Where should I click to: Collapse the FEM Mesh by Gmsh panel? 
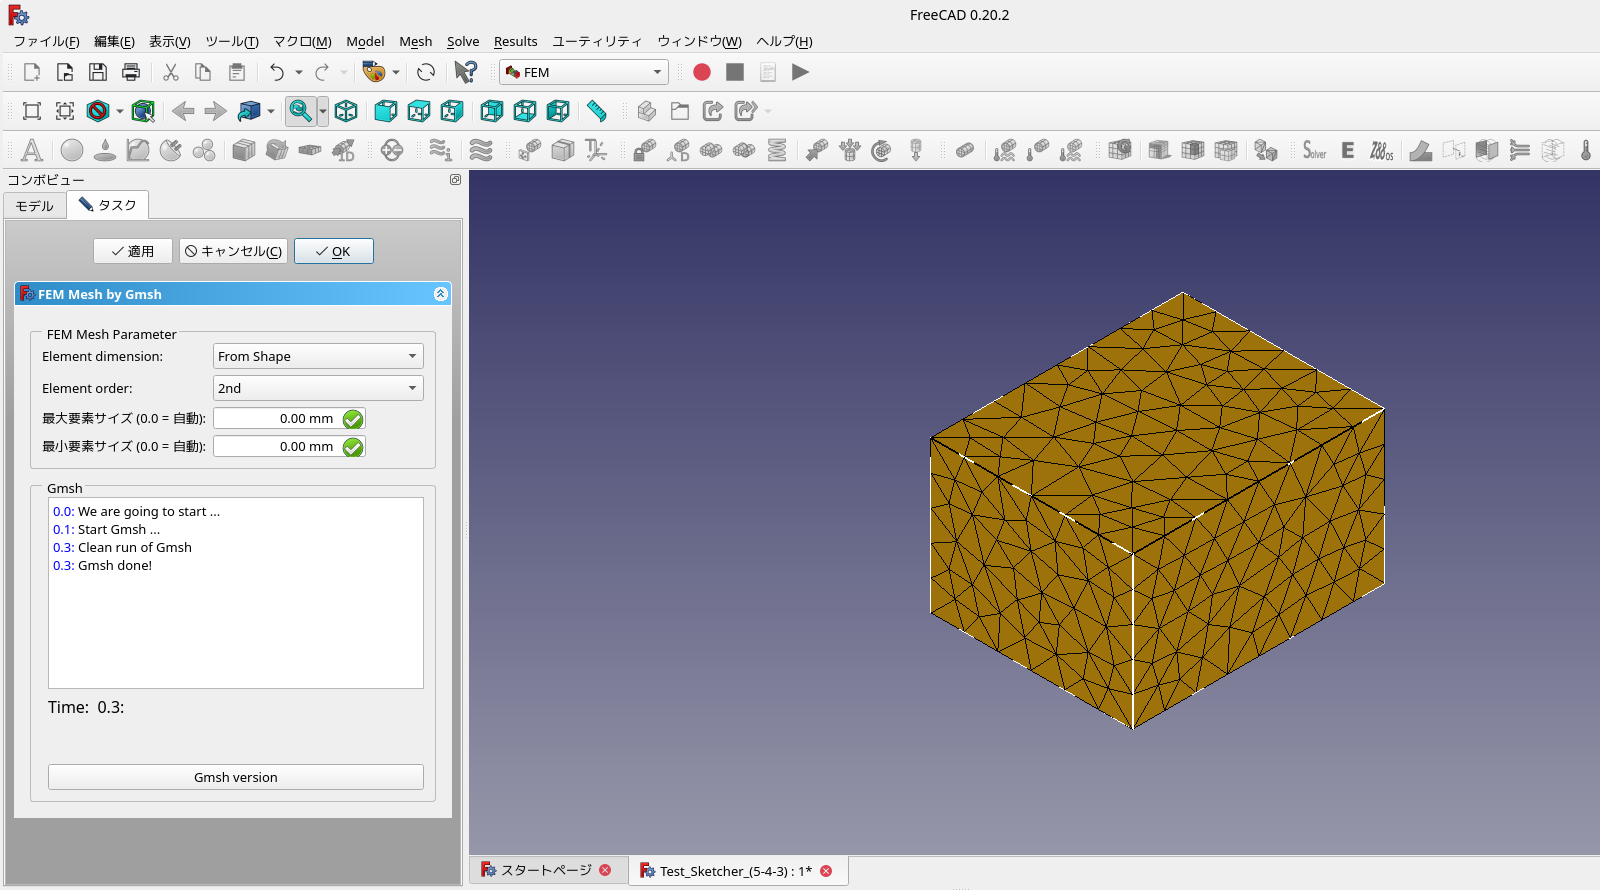point(440,294)
